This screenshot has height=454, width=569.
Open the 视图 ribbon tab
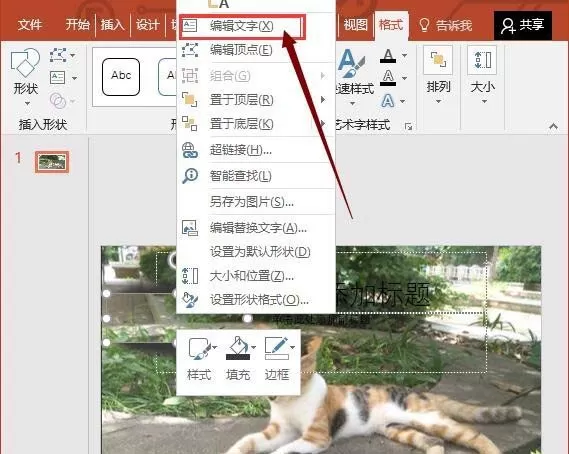(355, 25)
